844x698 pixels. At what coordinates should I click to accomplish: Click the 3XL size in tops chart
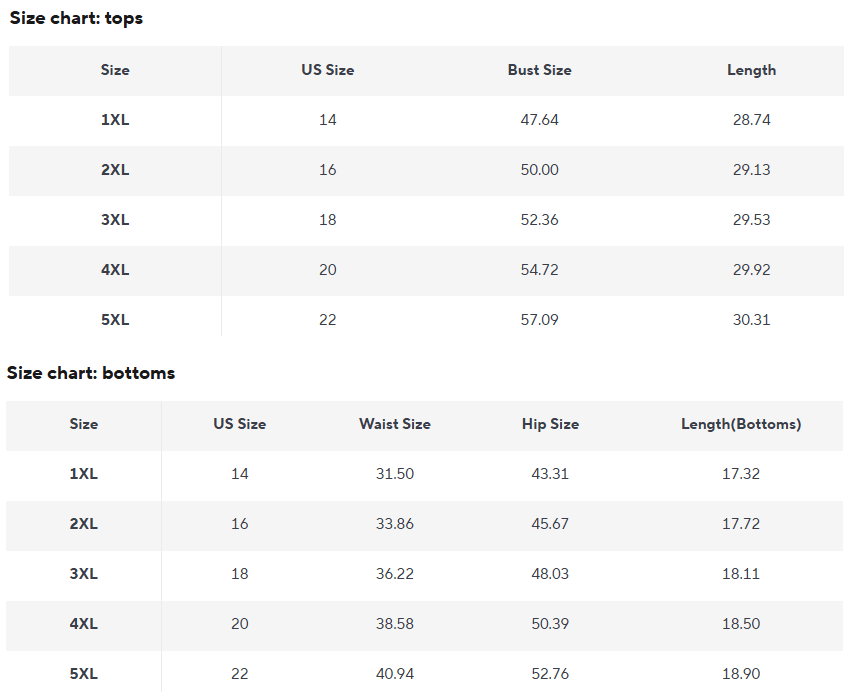(x=115, y=220)
